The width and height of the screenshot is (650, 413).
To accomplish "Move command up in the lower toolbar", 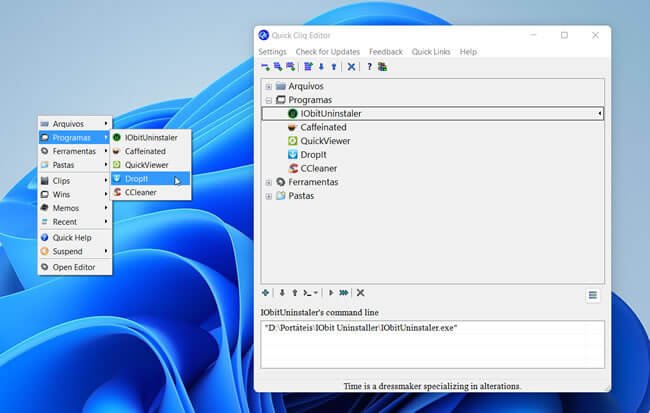I will tap(295, 293).
